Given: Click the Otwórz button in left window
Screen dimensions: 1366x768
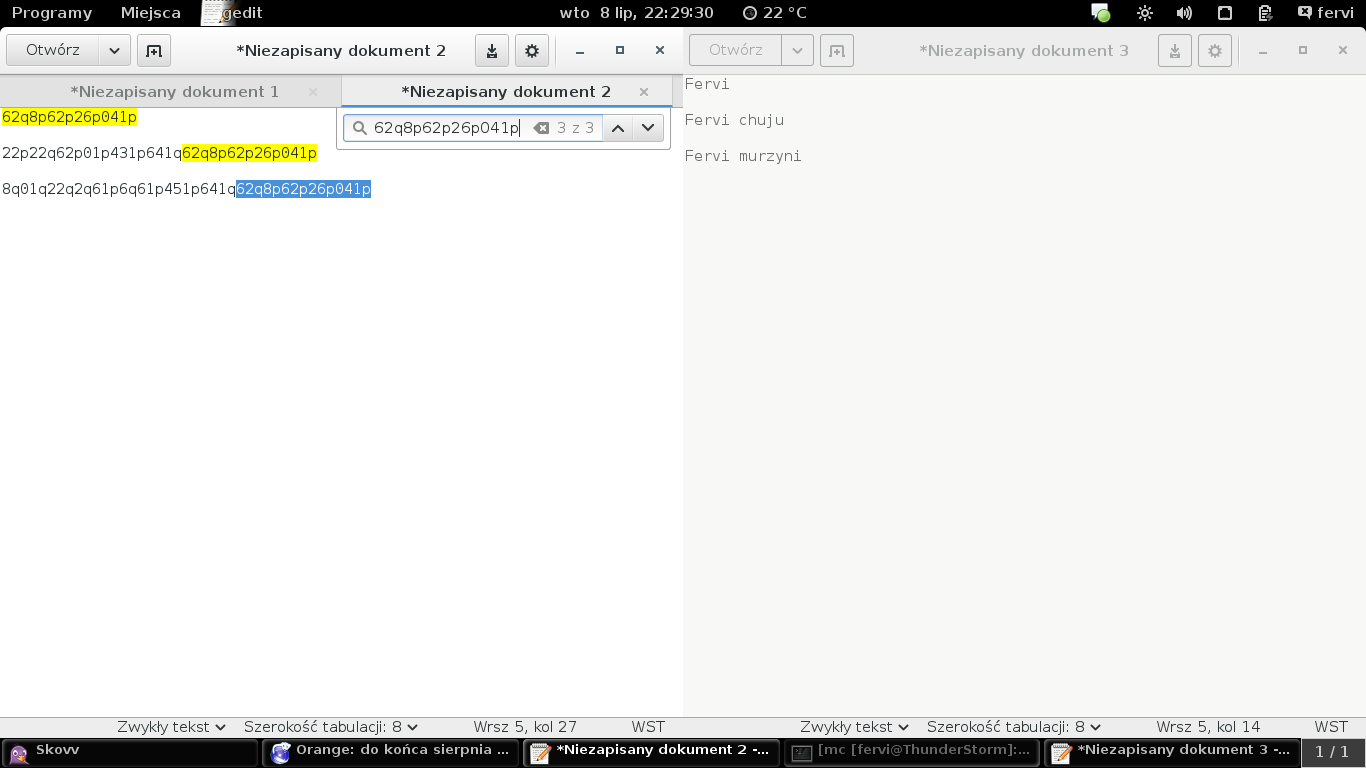Looking at the screenshot, I should coord(53,51).
